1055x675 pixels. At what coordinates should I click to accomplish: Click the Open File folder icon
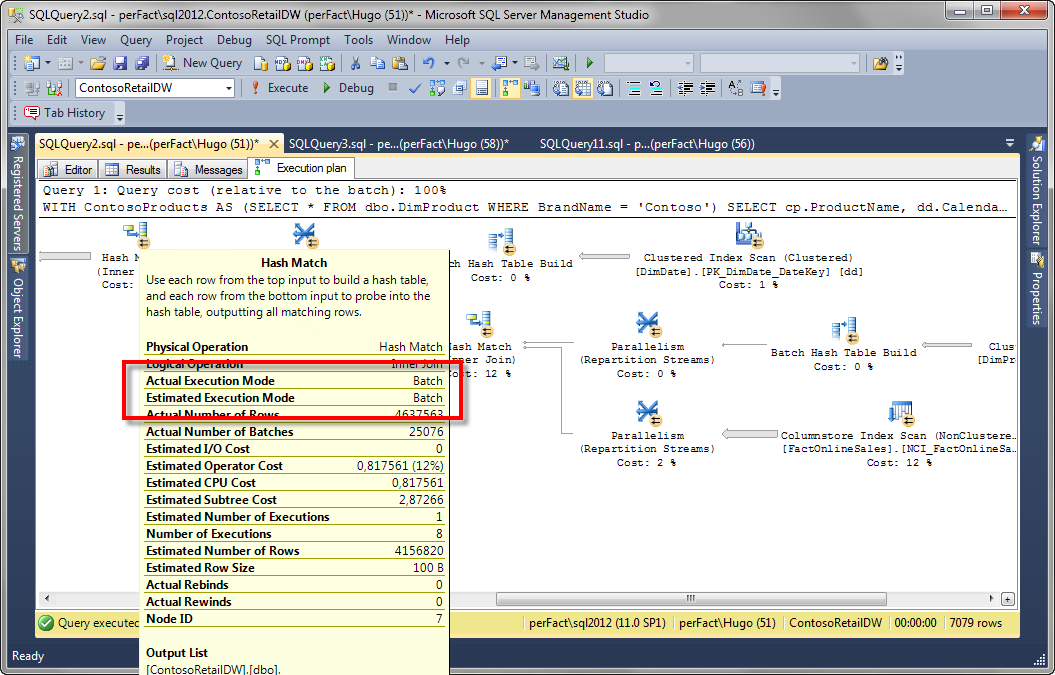[x=98, y=63]
